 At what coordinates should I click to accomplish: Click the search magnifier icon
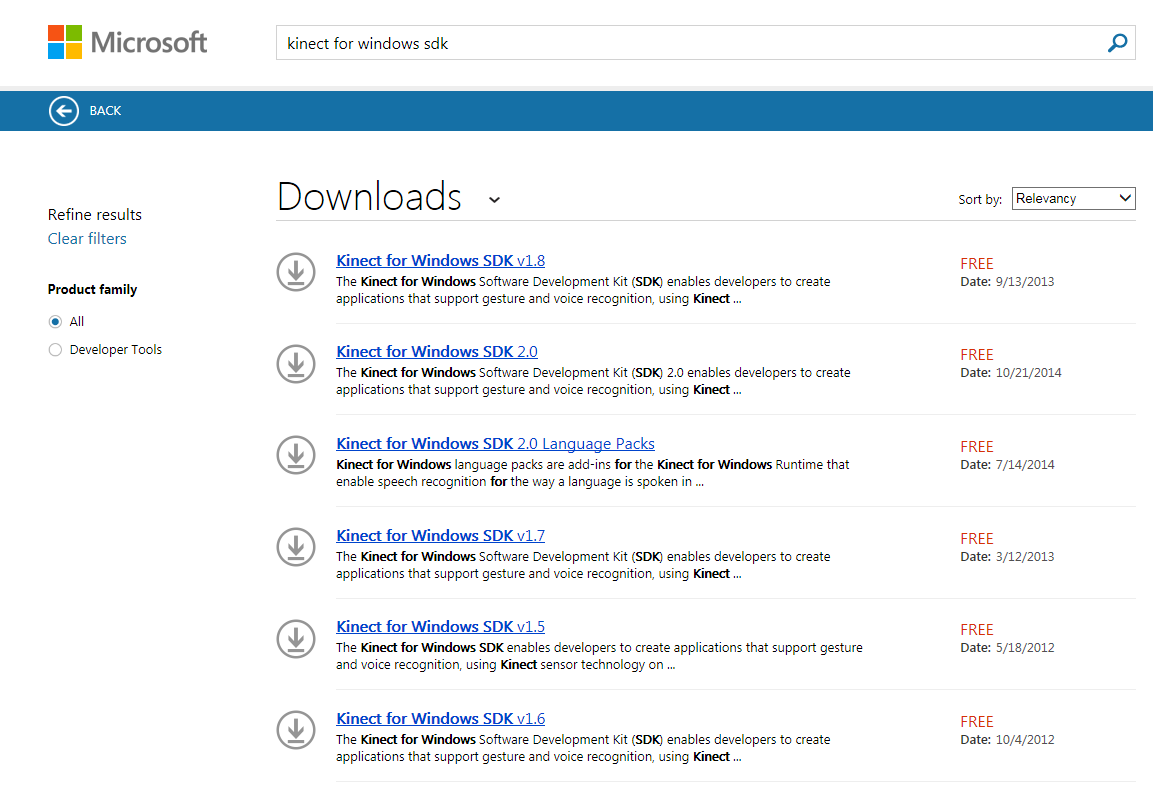1117,43
